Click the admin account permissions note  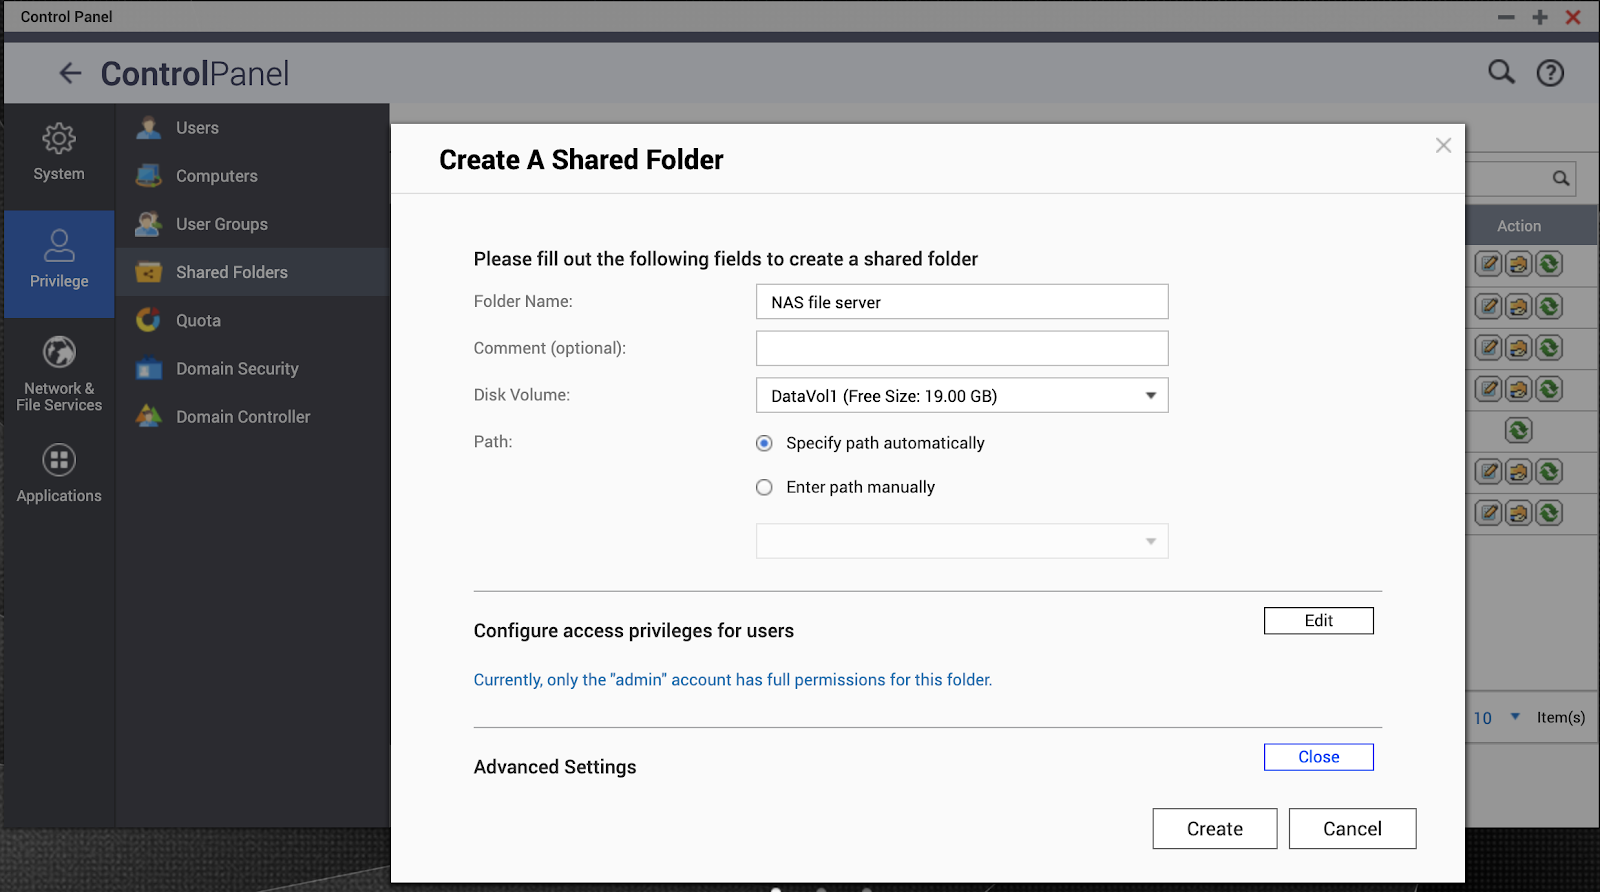(x=733, y=680)
